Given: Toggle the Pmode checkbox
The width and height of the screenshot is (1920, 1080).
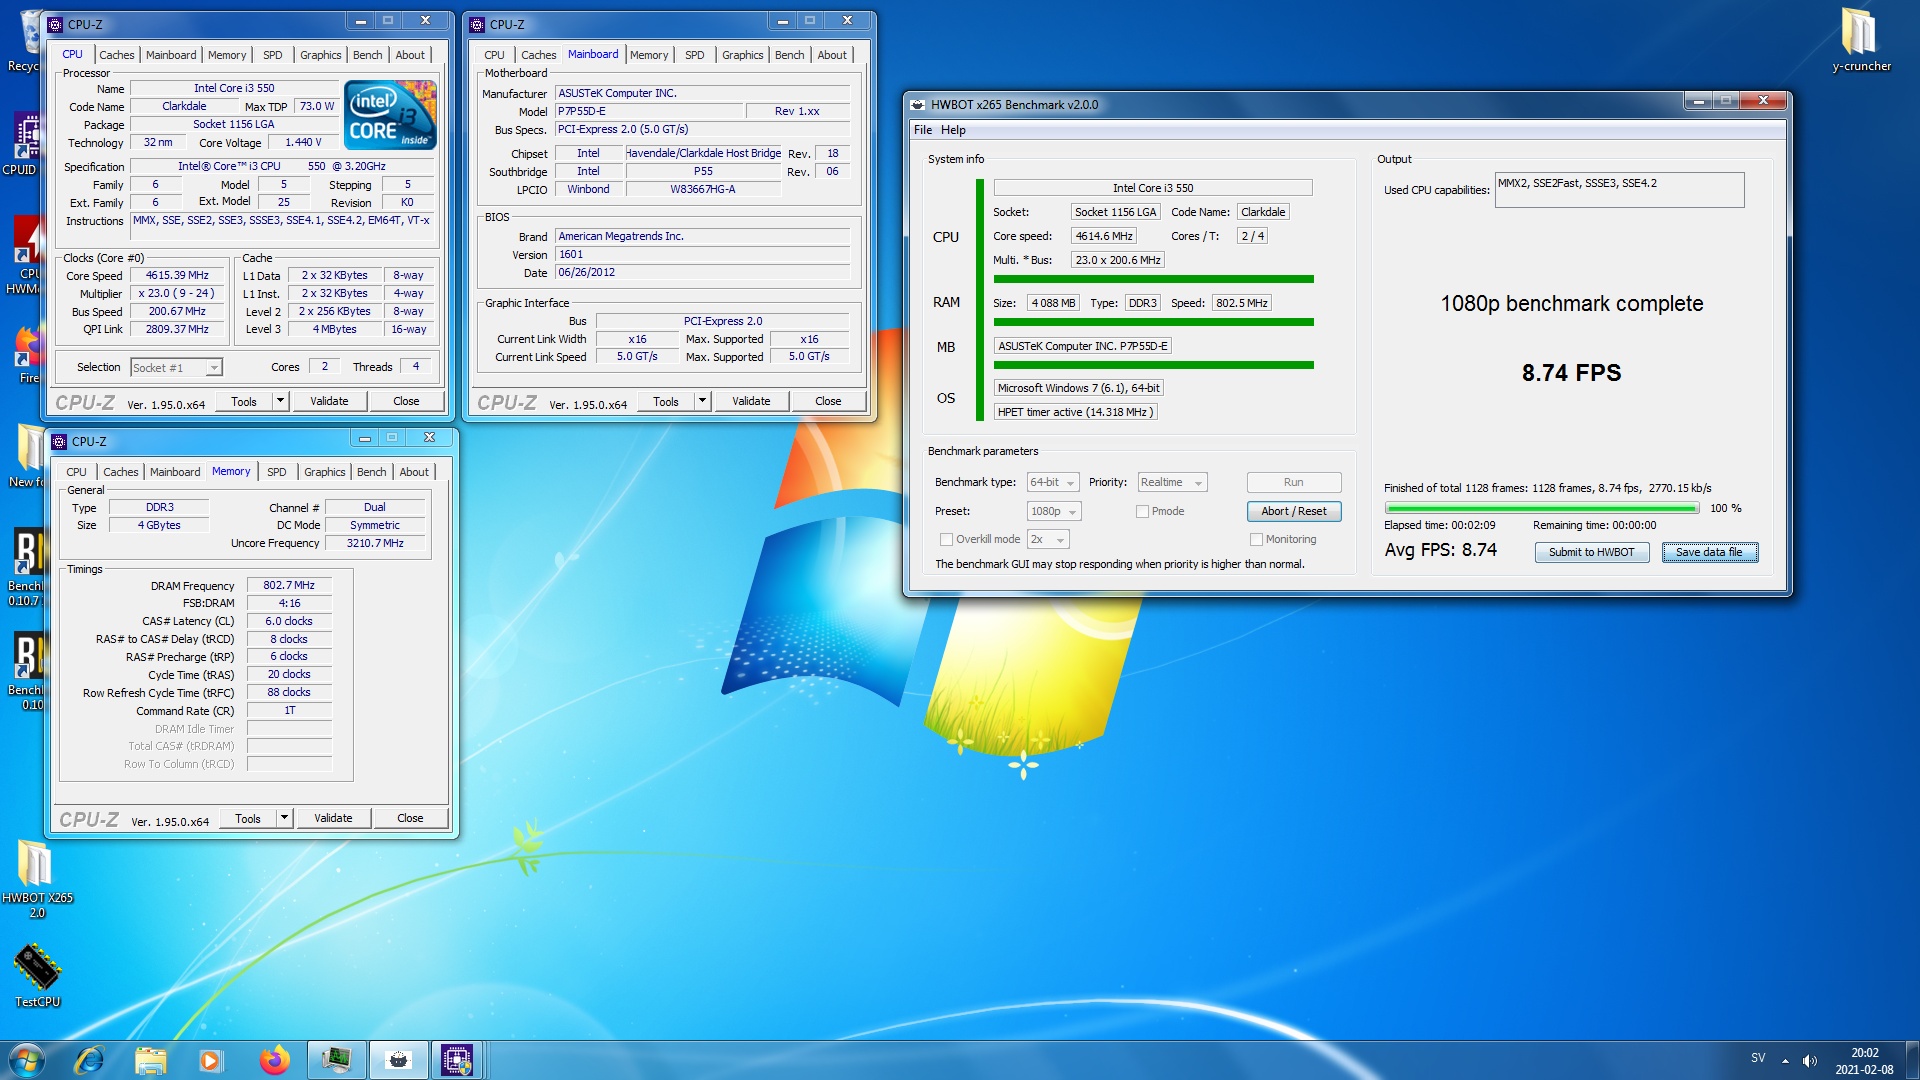Looking at the screenshot, I should pos(1142,511).
